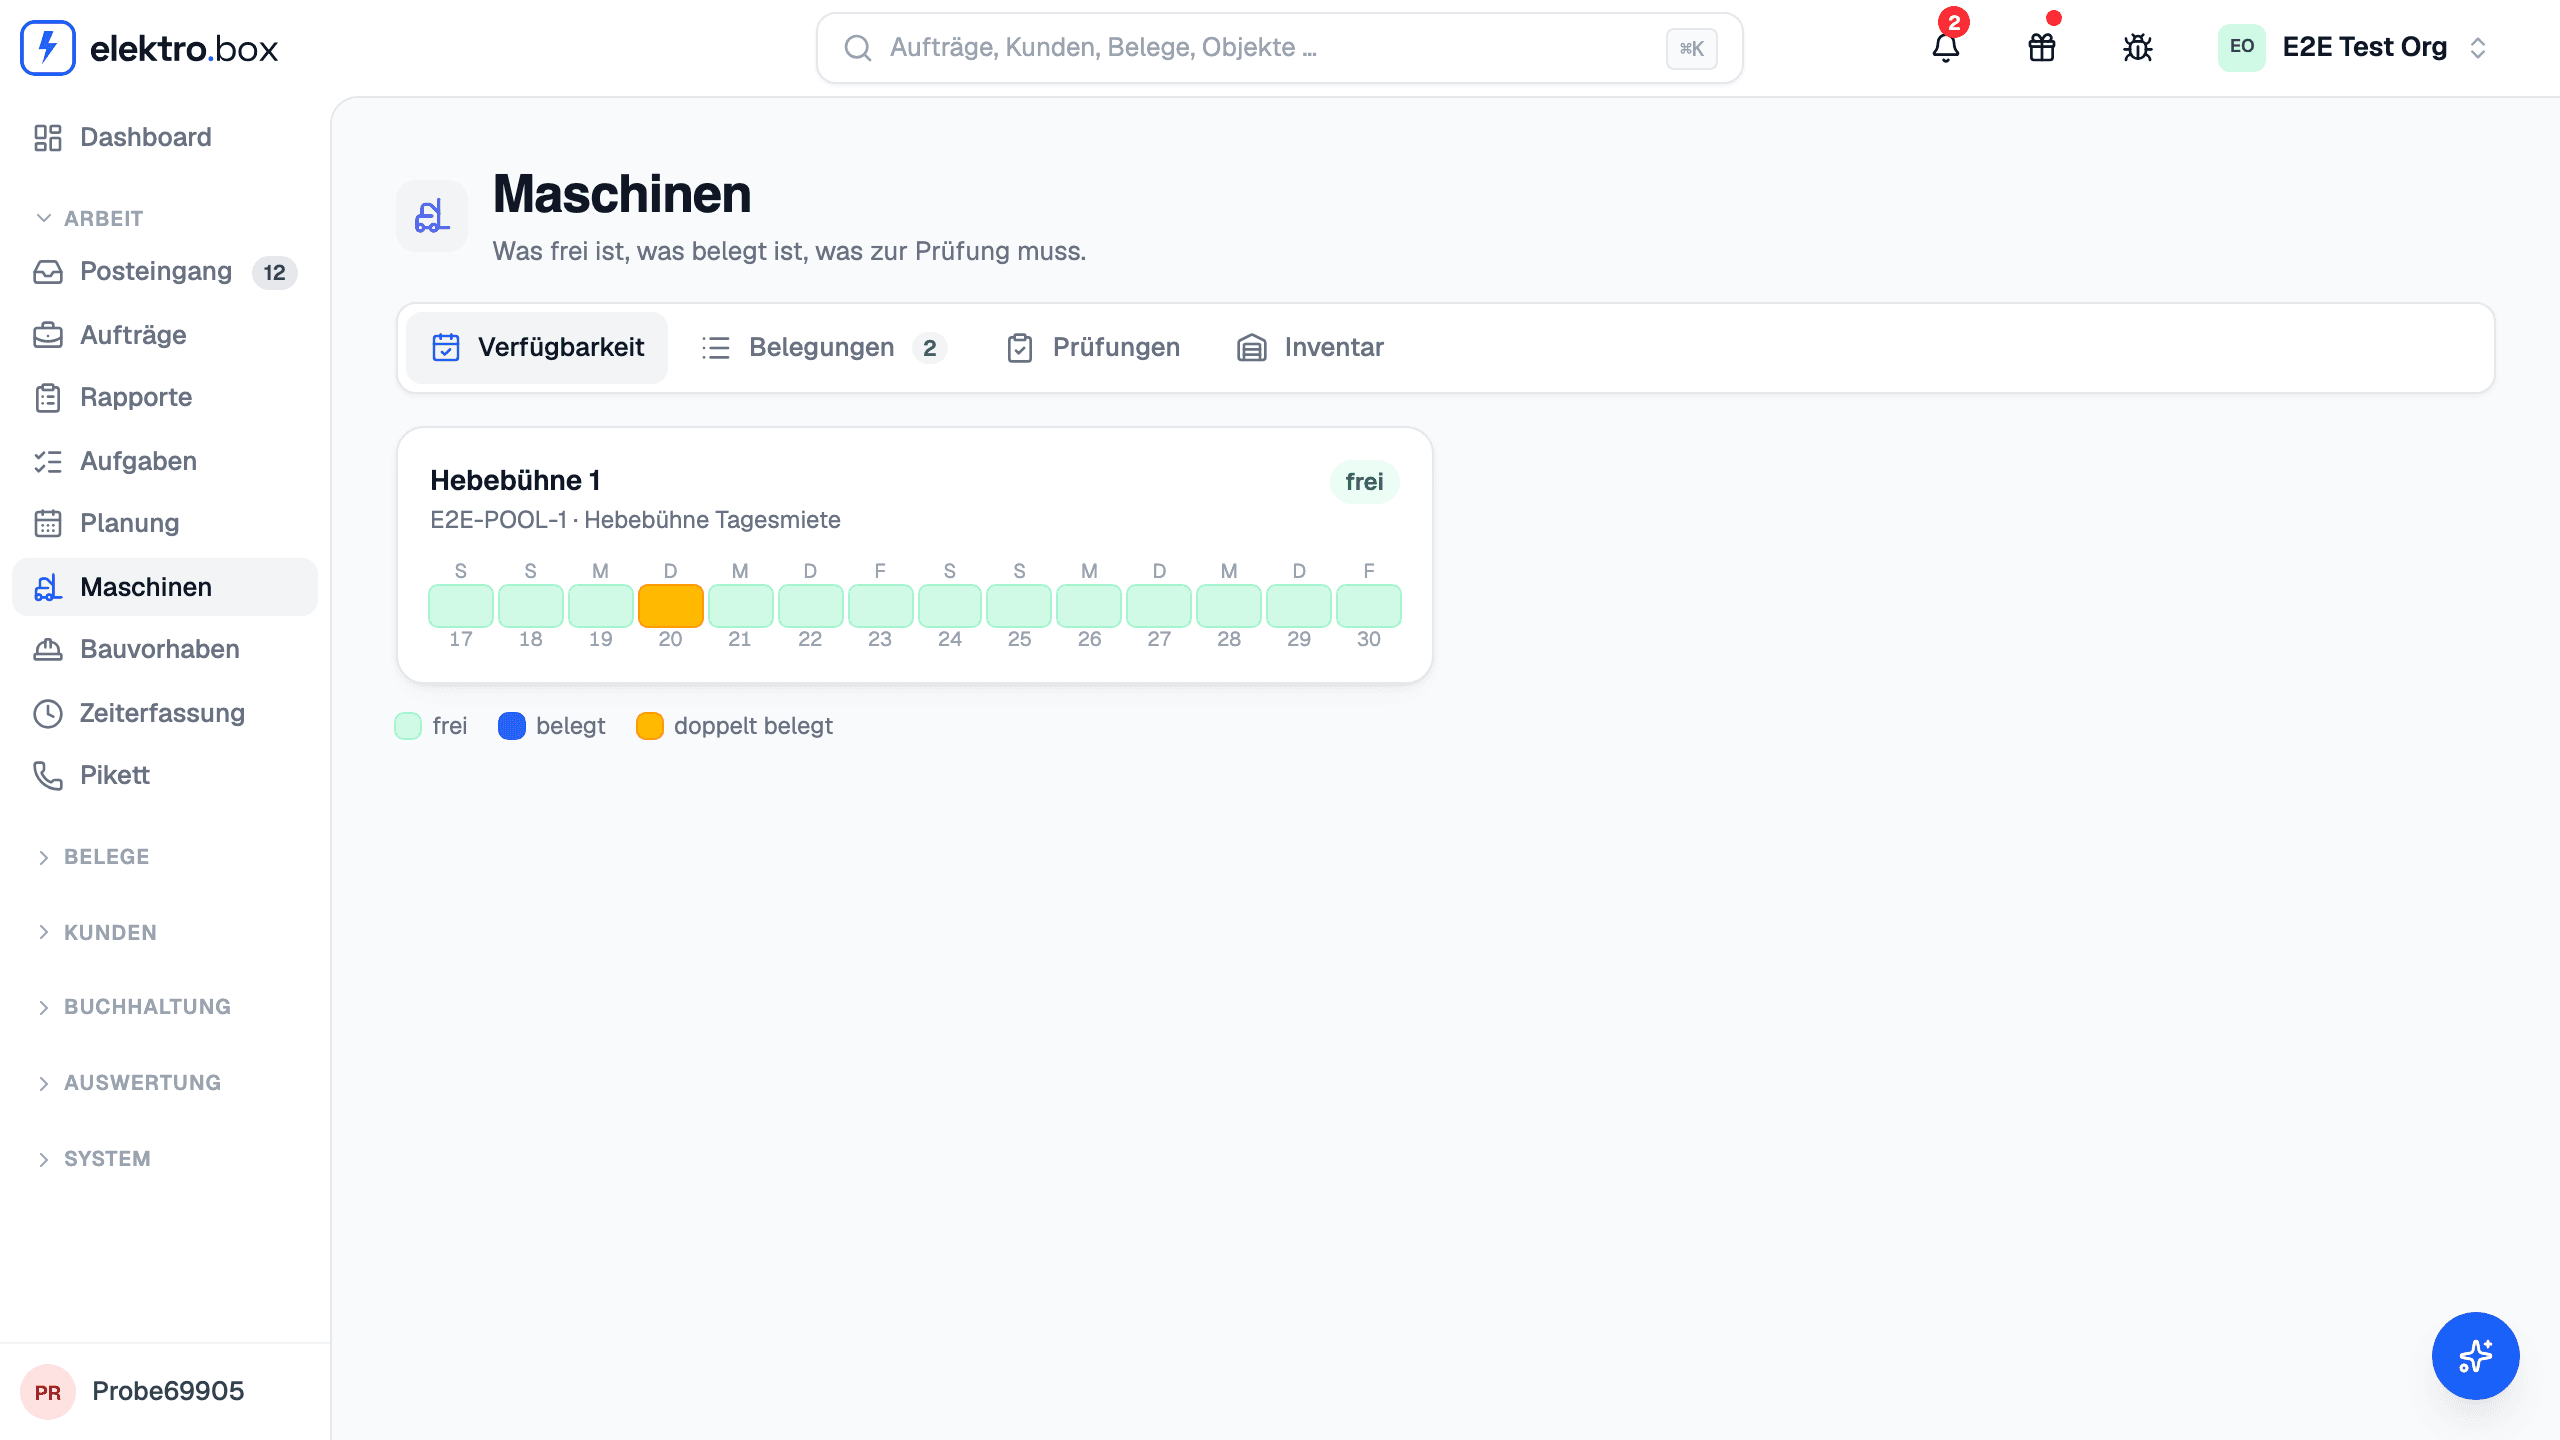Click the Posteingang 12 count badge
This screenshot has height=1440, width=2560.
[x=274, y=272]
